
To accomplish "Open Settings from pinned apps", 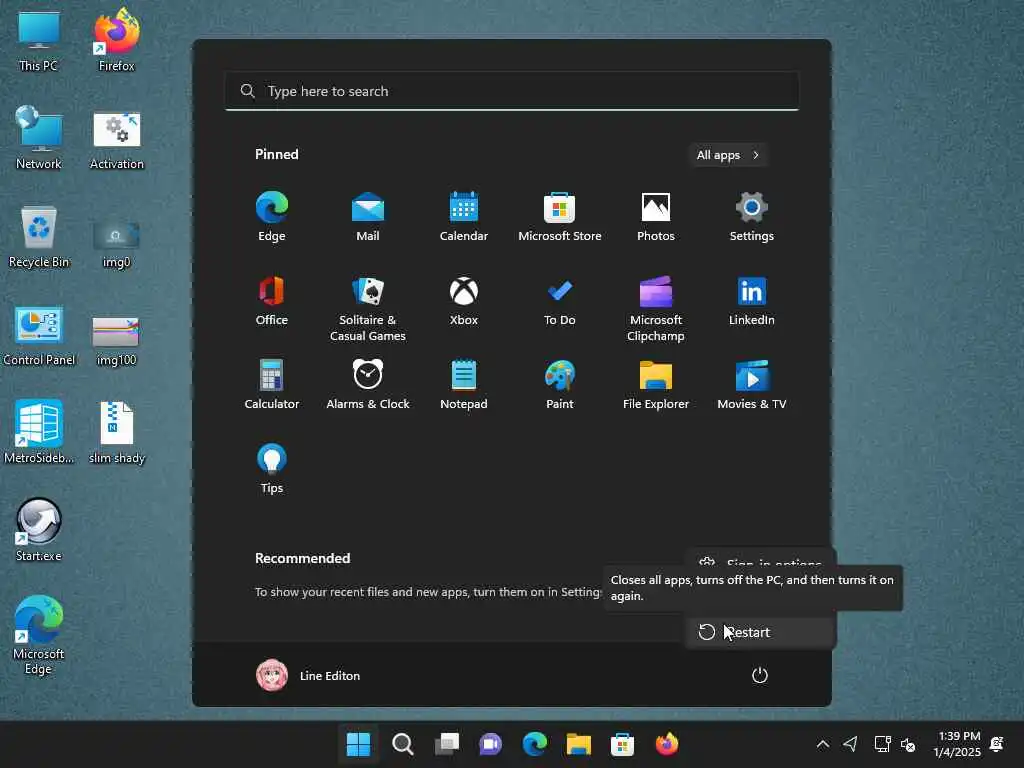I will tap(752, 217).
